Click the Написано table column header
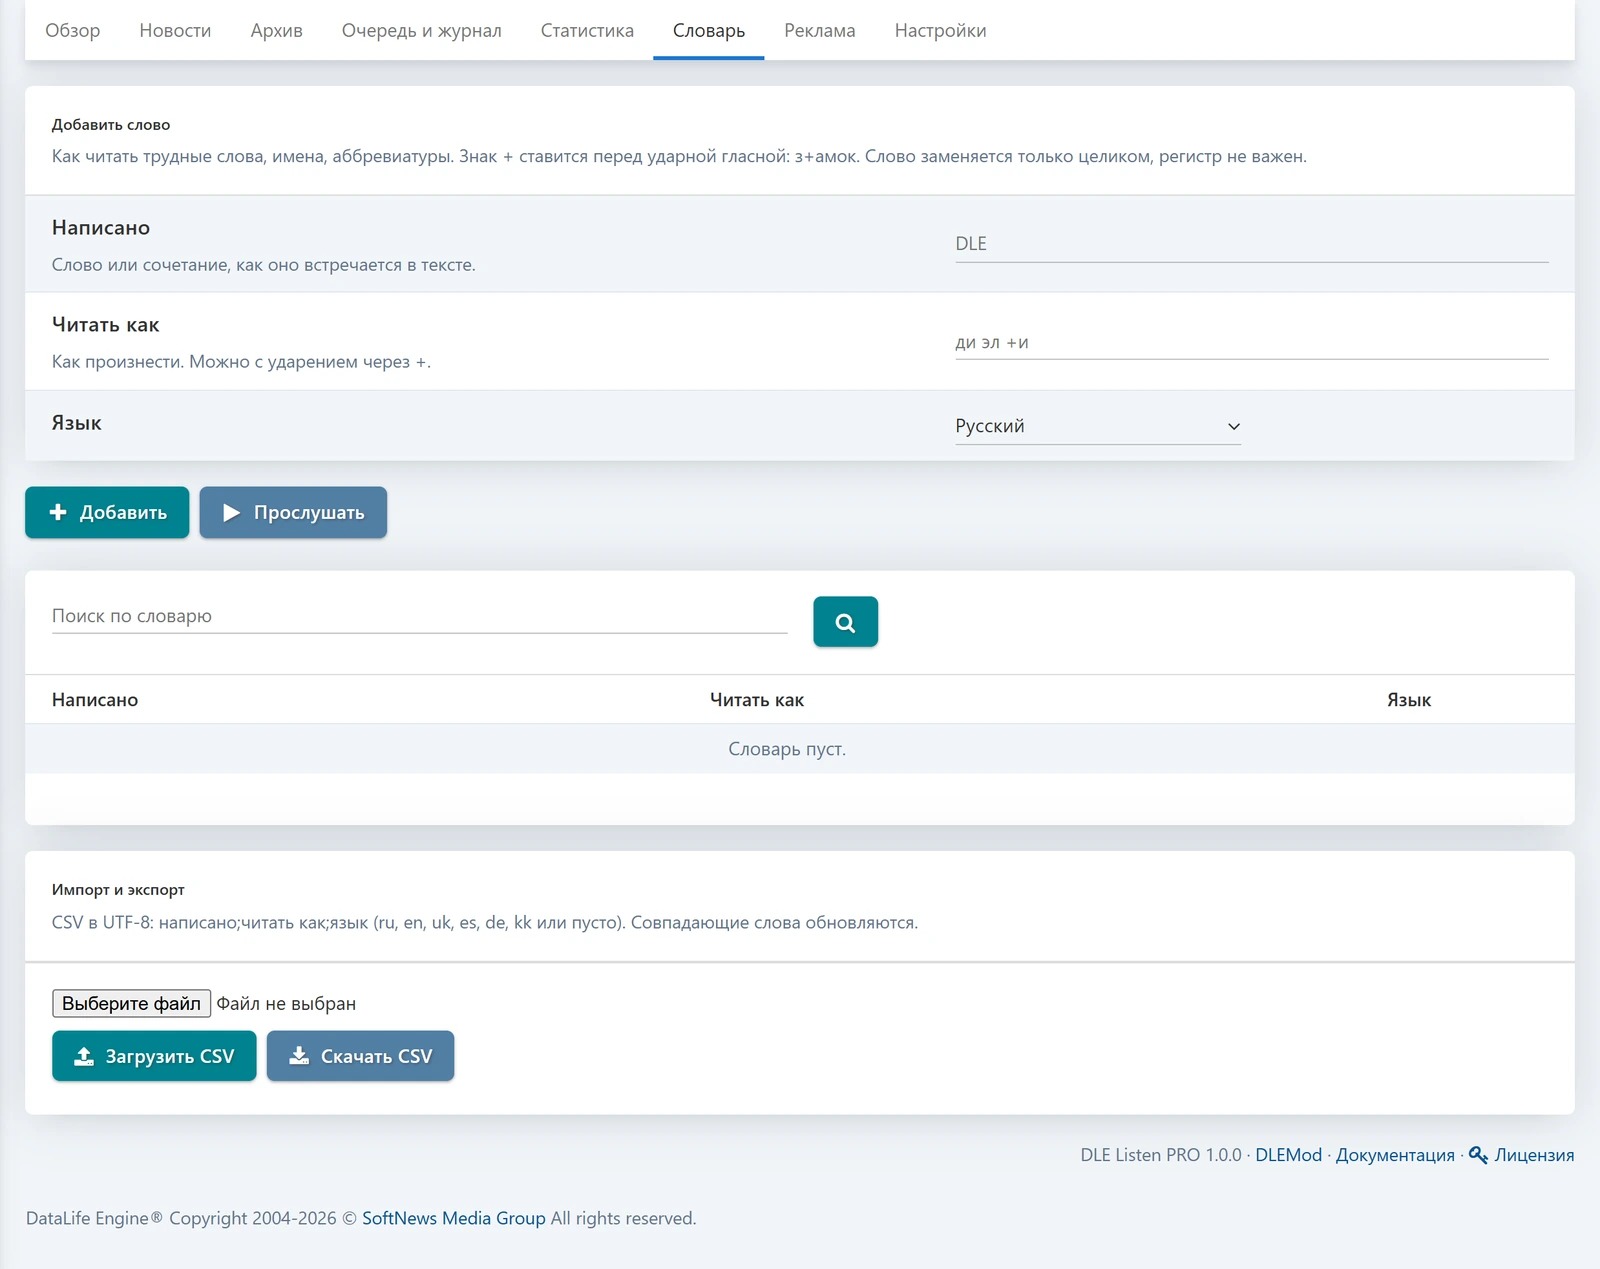The width and height of the screenshot is (1600, 1269). tap(95, 700)
